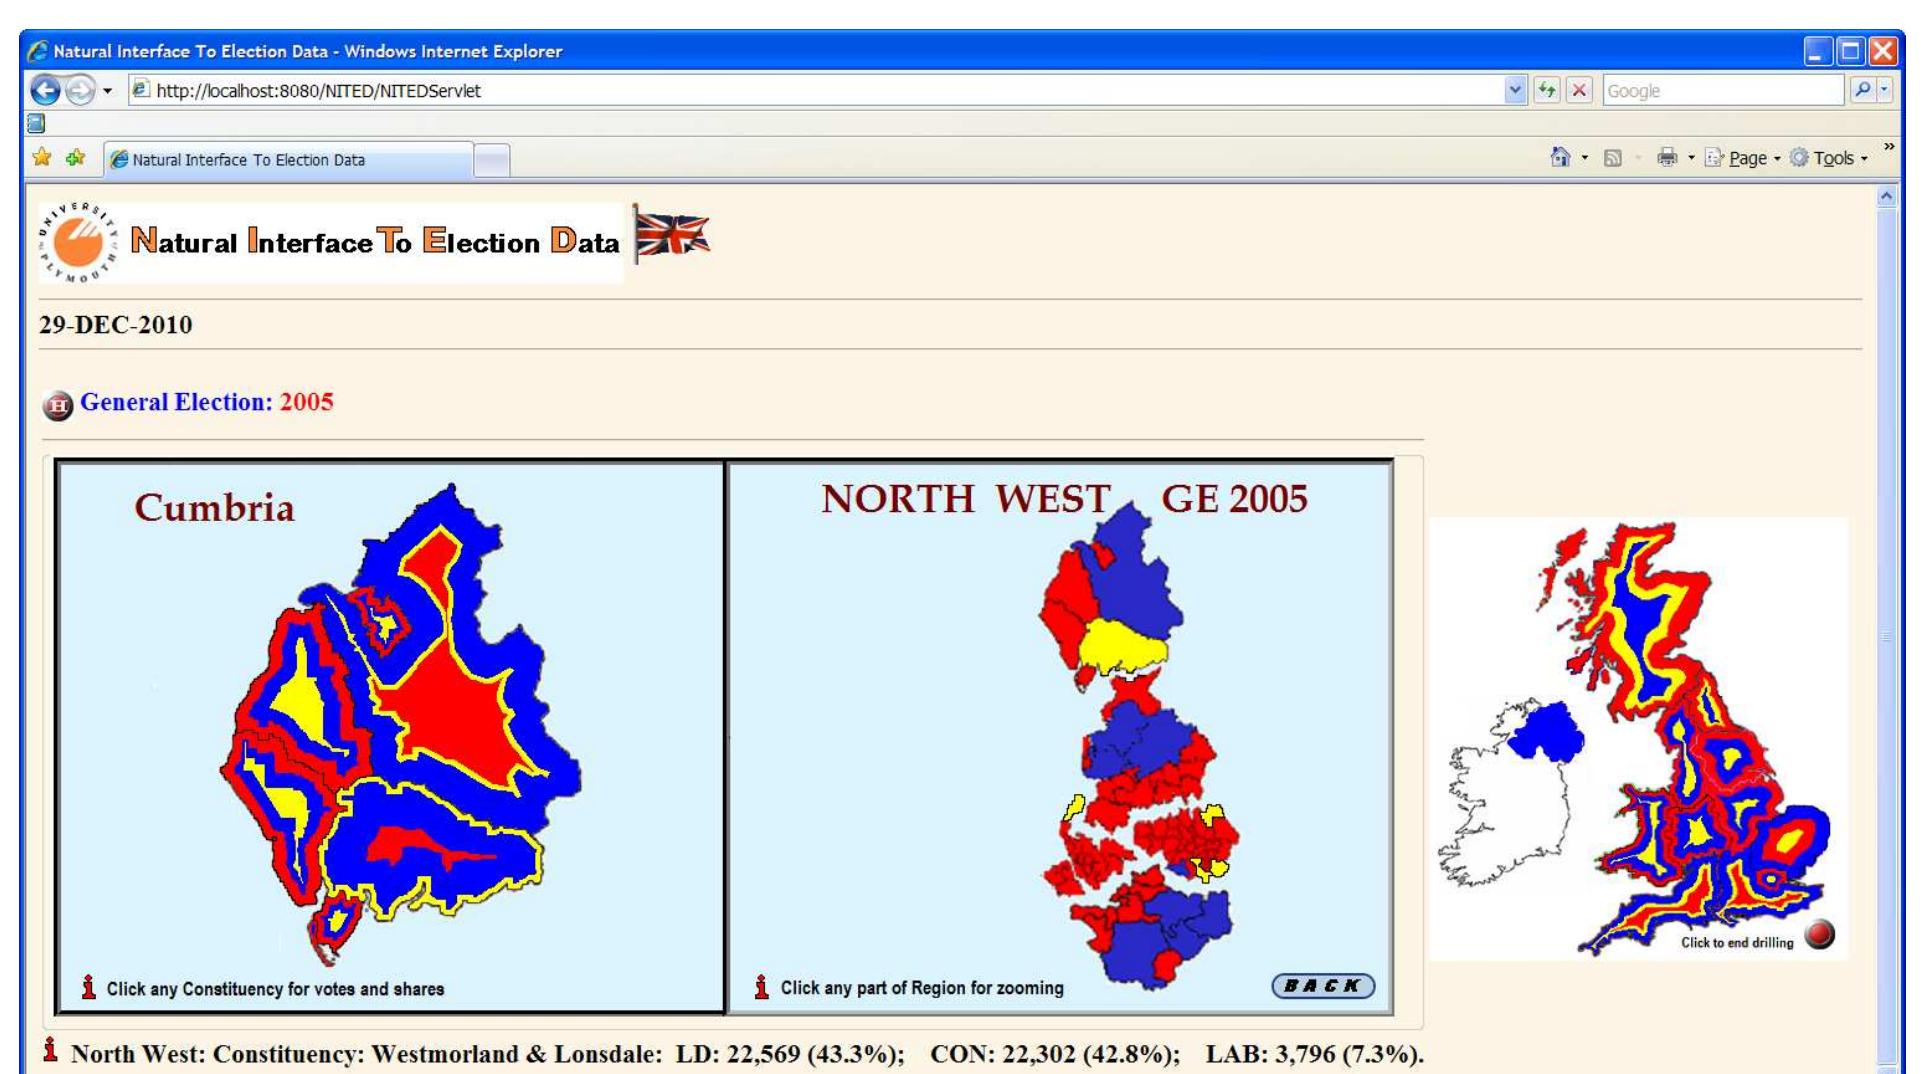
Task: Click the Google search box
Action: pyautogui.click(x=1722, y=90)
